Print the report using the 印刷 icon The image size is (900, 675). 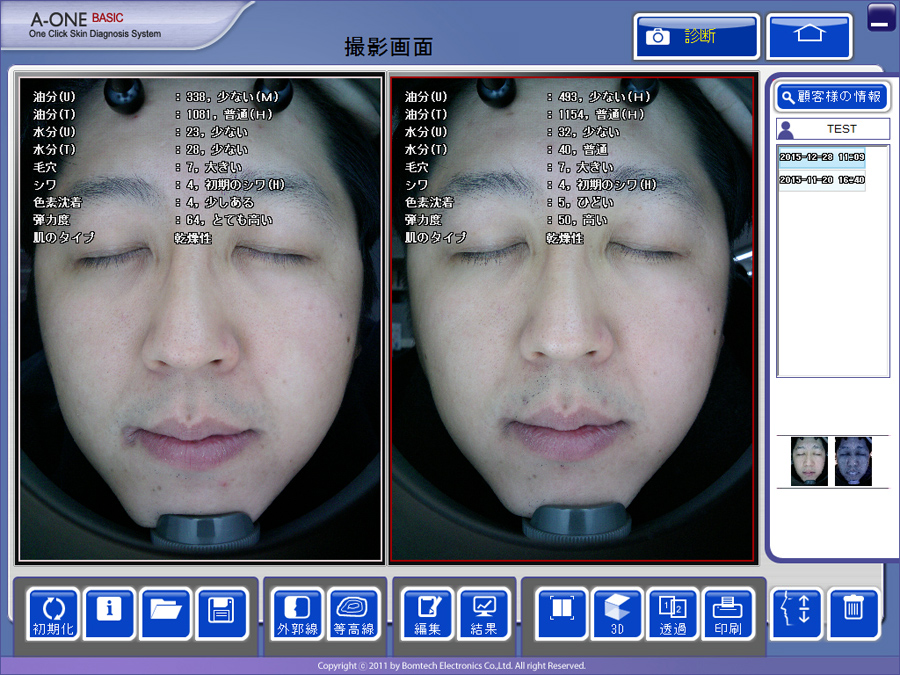(x=730, y=613)
